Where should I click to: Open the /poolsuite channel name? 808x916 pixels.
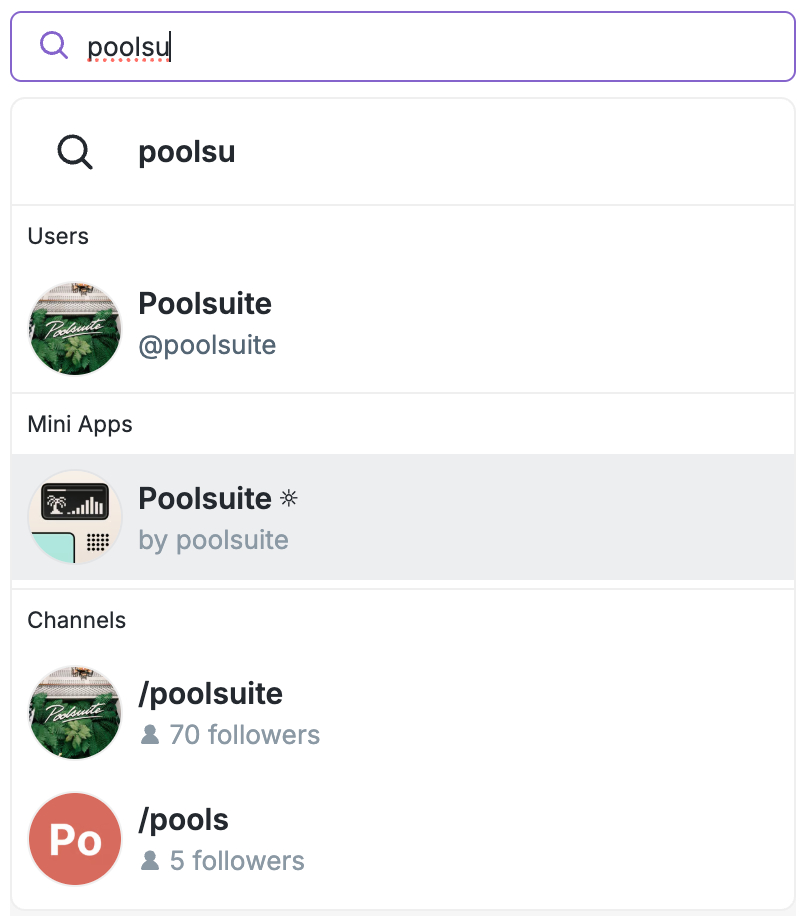[x=210, y=694]
